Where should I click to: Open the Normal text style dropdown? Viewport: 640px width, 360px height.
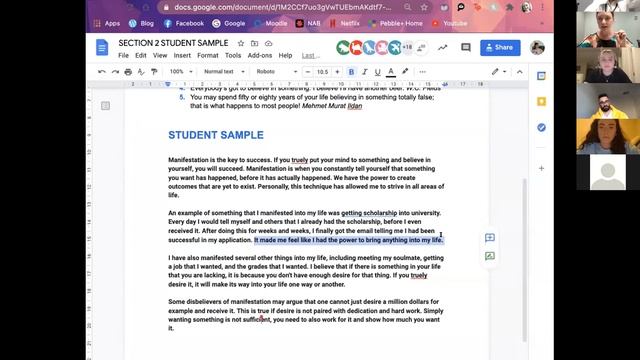[x=224, y=72]
